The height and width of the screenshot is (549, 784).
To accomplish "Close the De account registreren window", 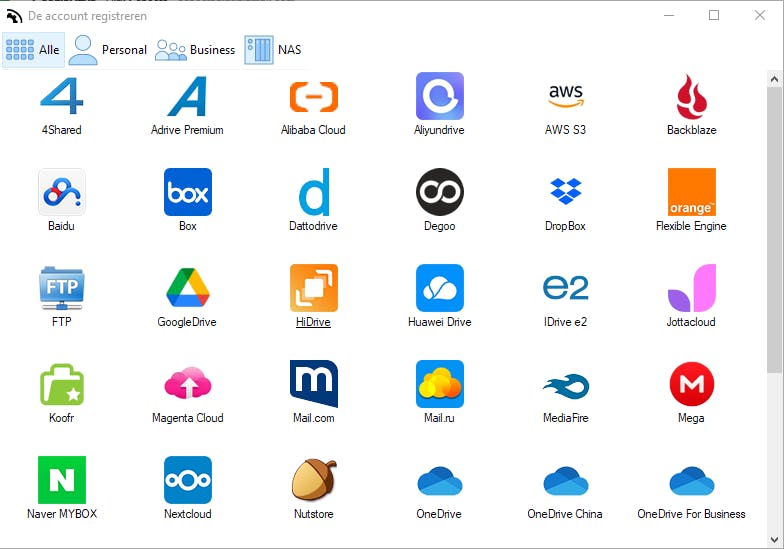I will click(760, 16).
